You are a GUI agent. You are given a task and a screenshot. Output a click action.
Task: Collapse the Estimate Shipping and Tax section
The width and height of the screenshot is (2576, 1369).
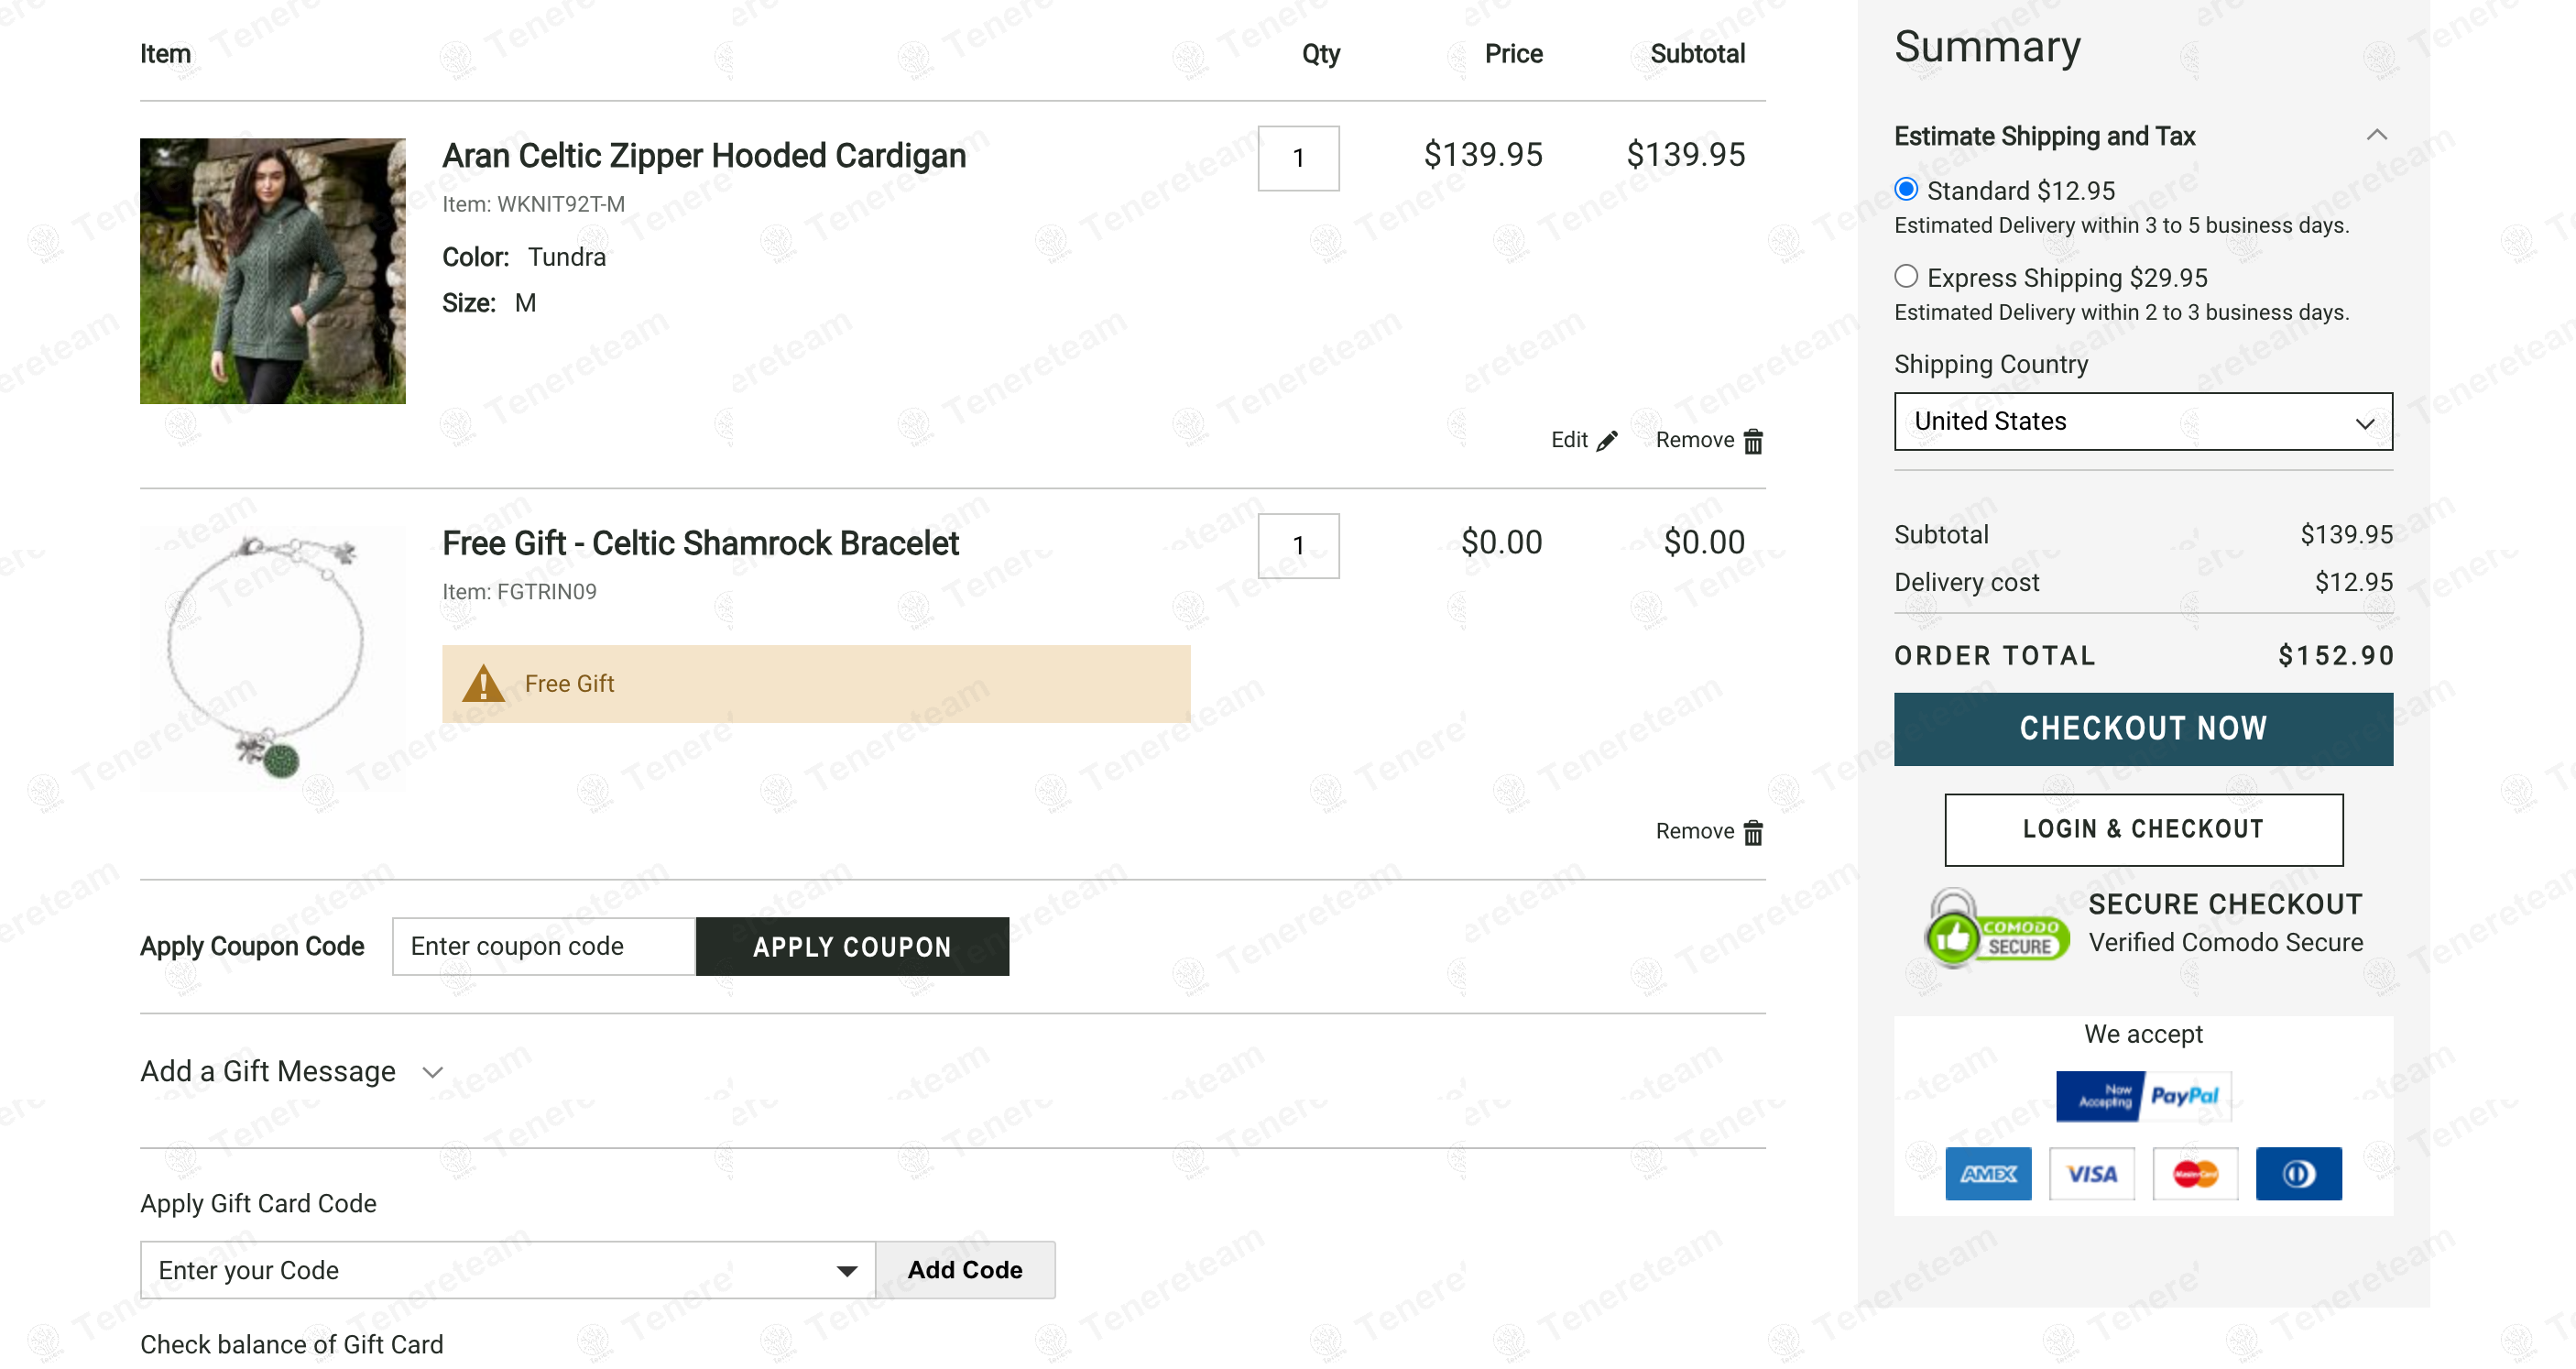pos(2376,136)
